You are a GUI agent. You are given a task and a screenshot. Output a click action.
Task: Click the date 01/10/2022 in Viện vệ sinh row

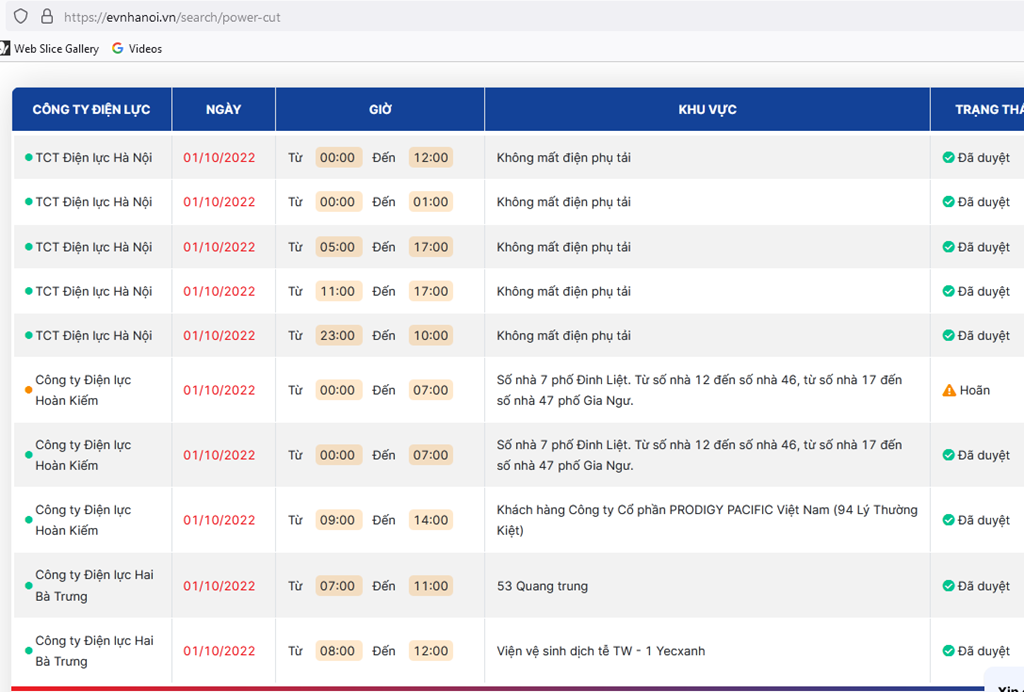(x=219, y=651)
